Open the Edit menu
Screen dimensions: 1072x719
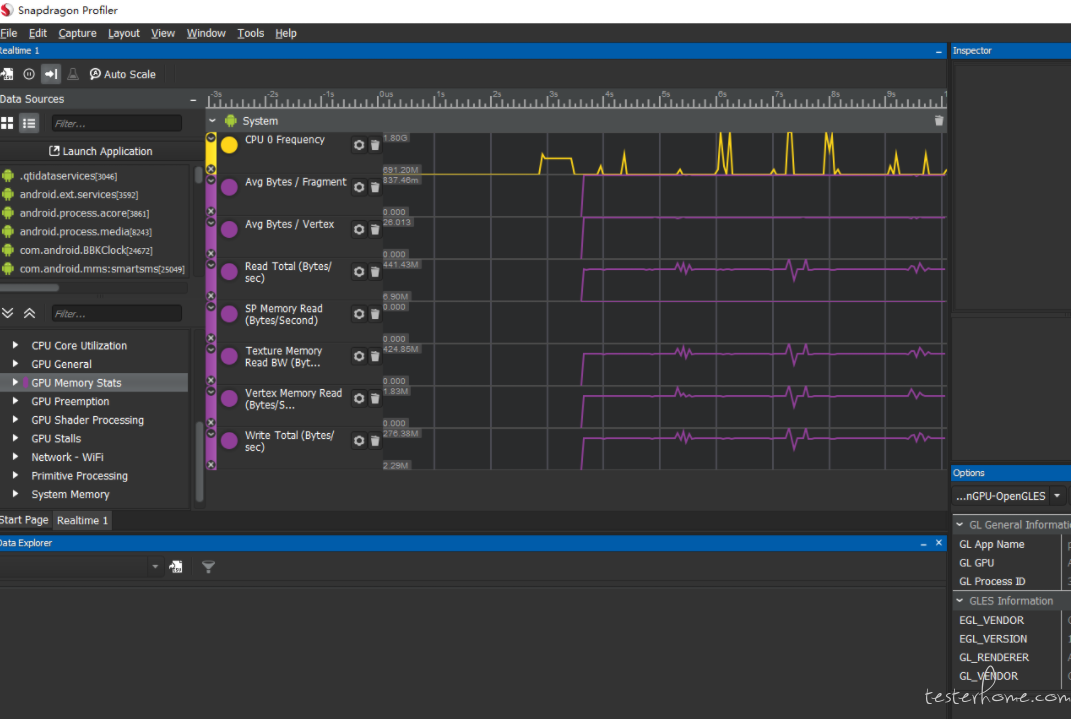point(38,33)
